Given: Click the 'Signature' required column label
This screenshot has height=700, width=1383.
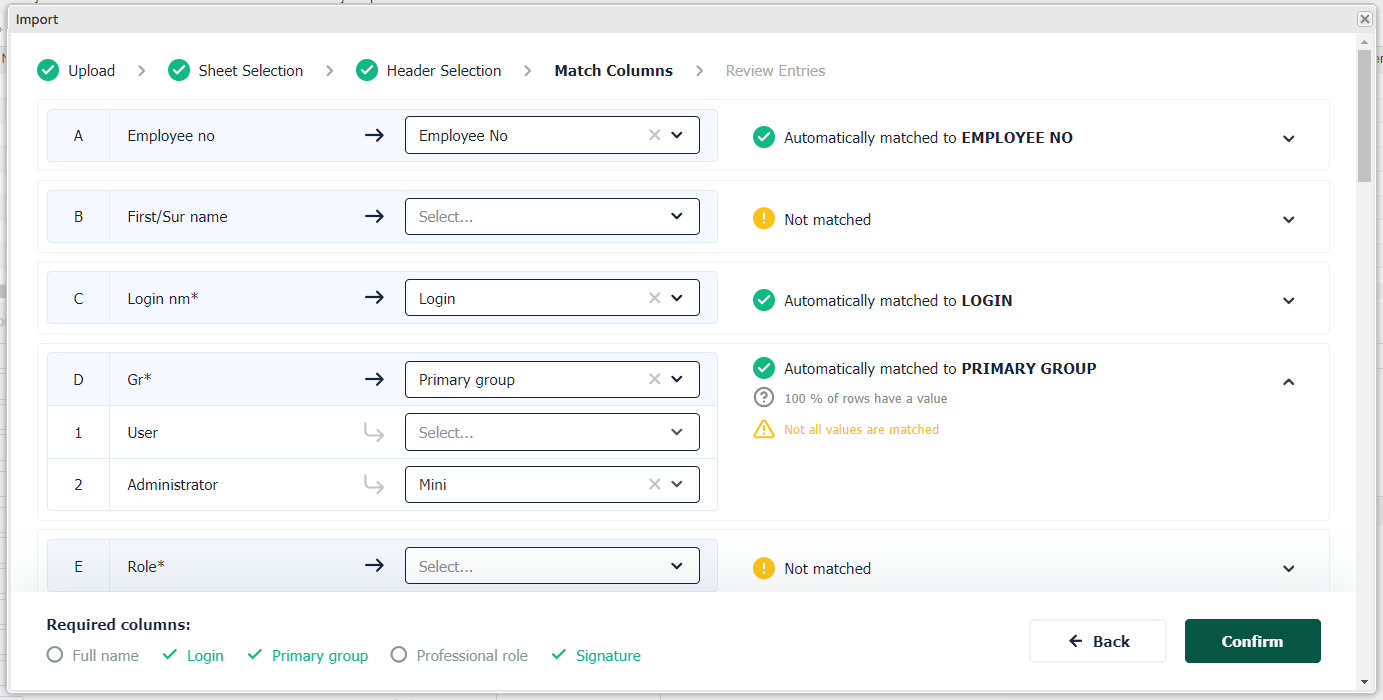Looking at the screenshot, I should point(608,655).
